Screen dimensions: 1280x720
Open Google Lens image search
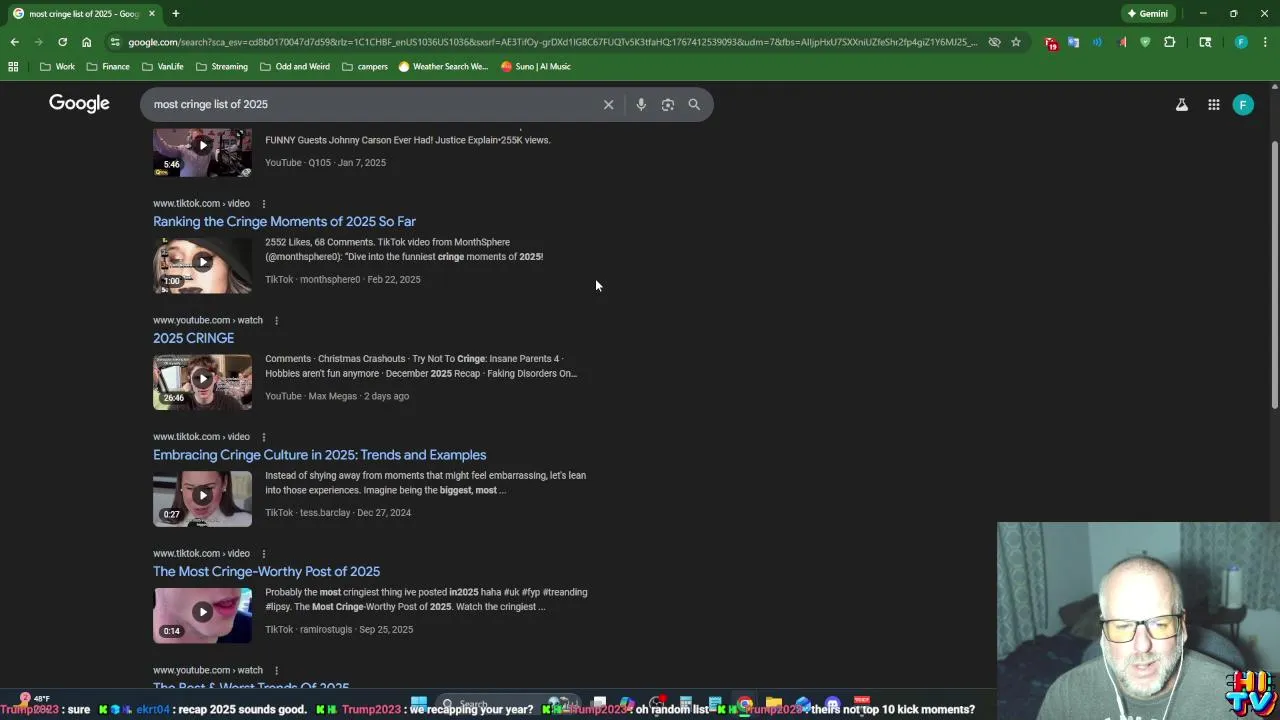668,104
